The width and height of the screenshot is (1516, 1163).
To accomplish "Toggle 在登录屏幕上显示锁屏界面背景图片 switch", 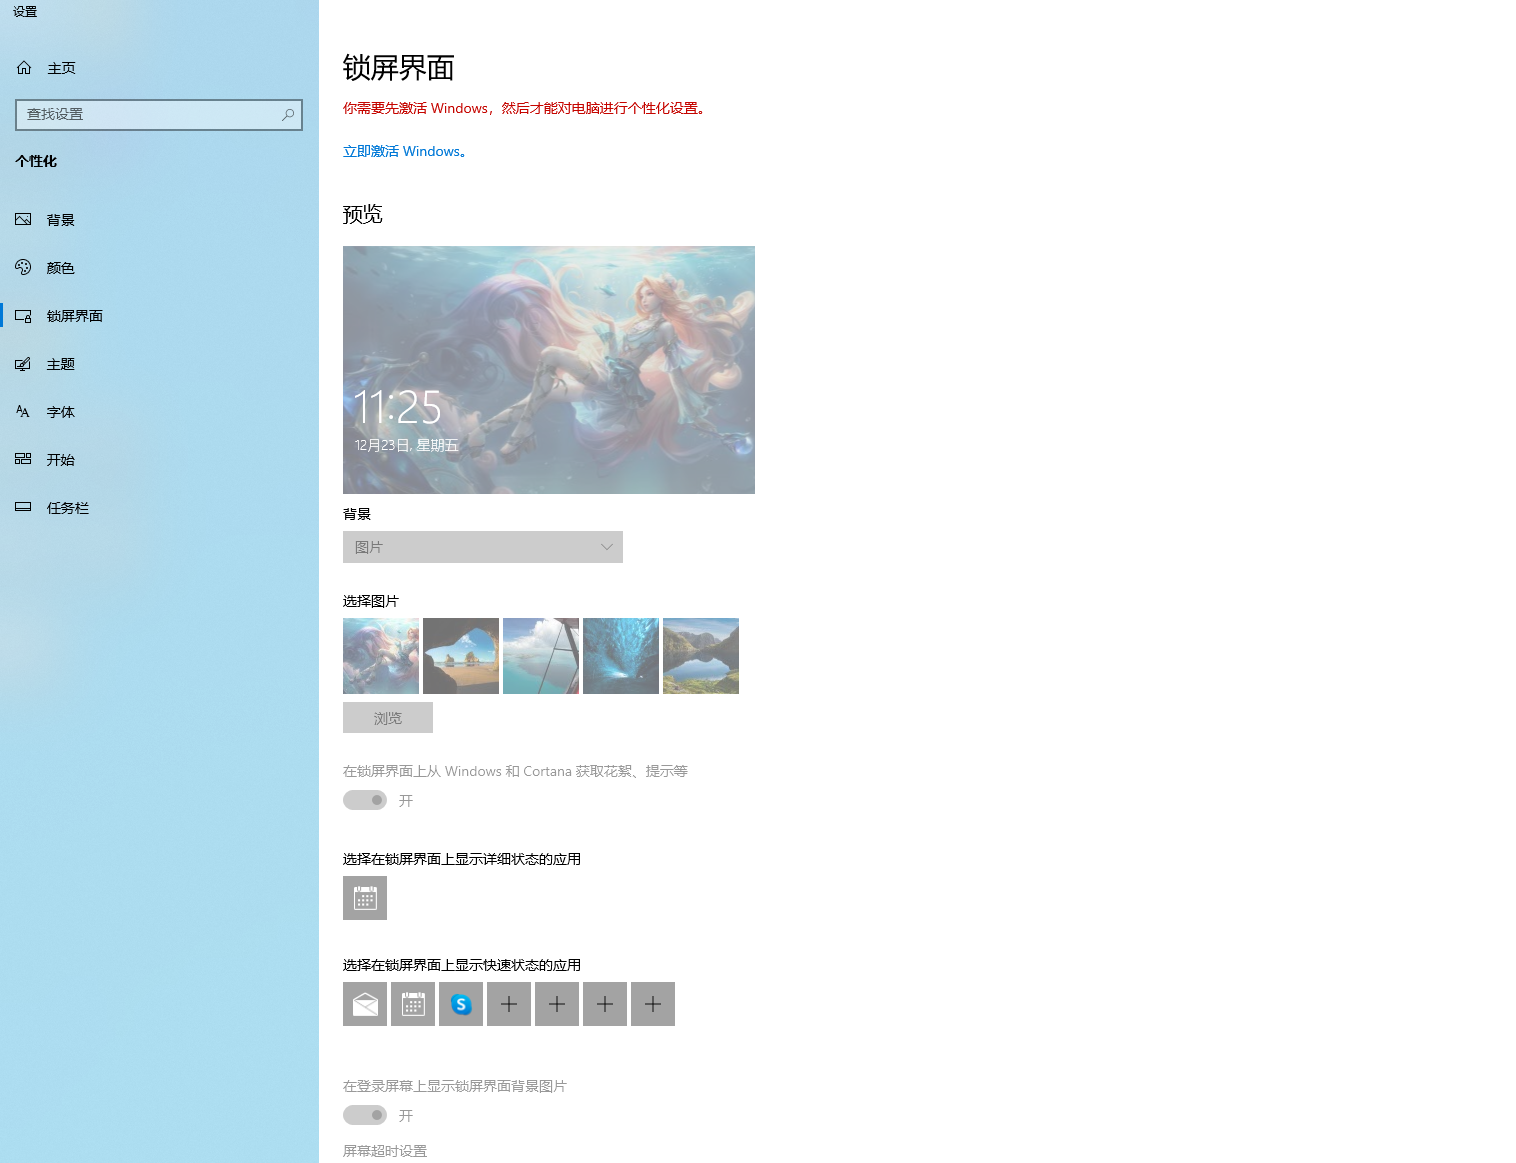I will [365, 1115].
